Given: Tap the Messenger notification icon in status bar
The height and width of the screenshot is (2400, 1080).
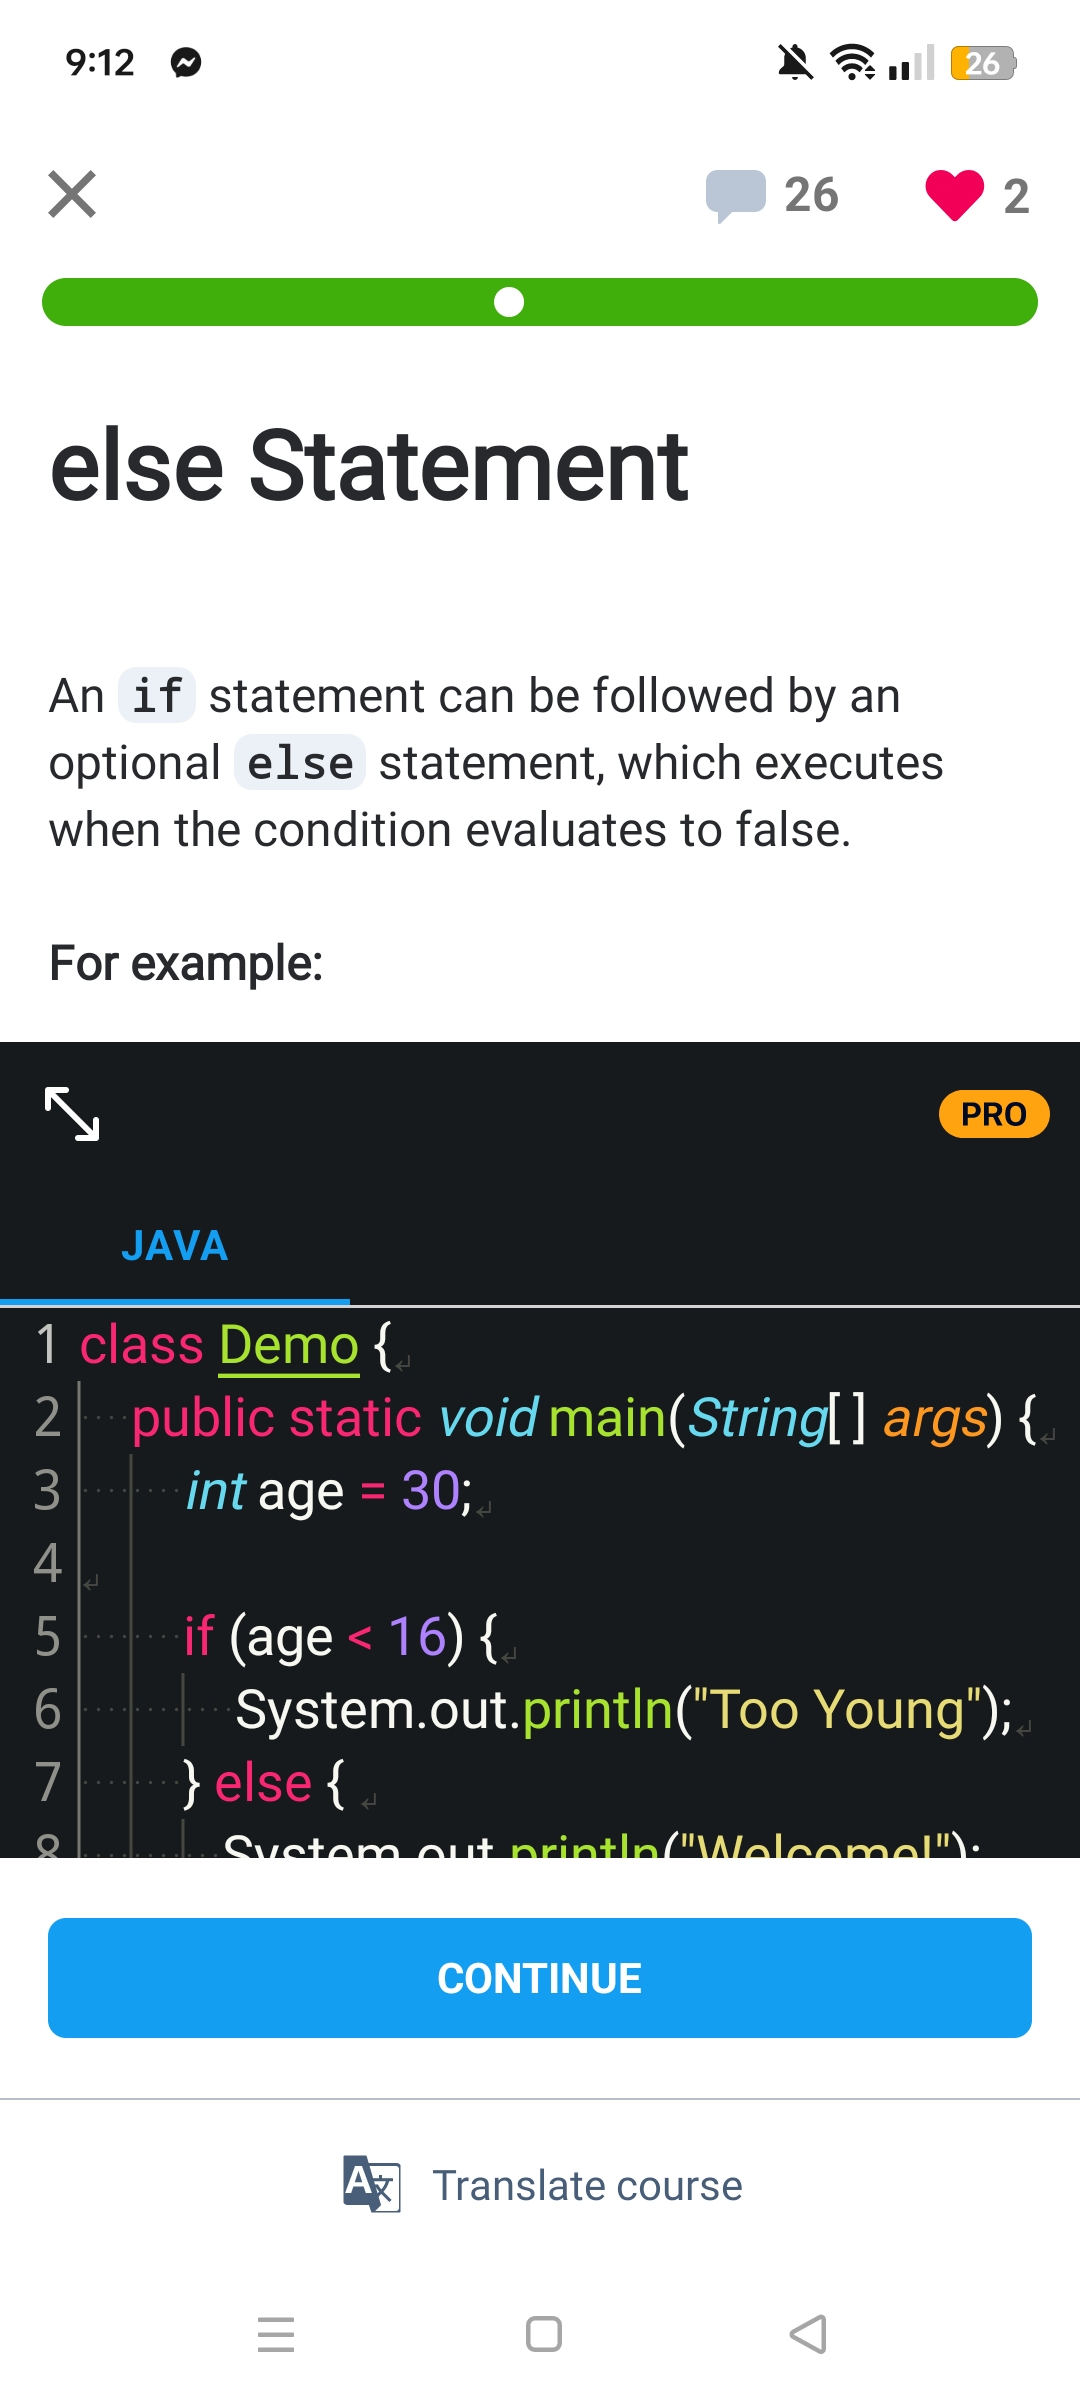Looking at the screenshot, I should [x=186, y=63].
